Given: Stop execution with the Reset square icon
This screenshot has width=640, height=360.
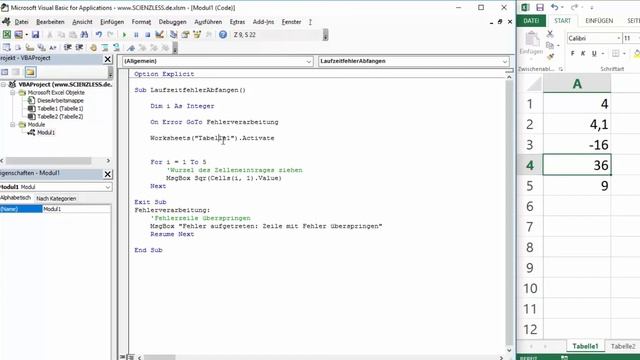Looking at the screenshot, I should pyautogui.click(x=148, y=35).
